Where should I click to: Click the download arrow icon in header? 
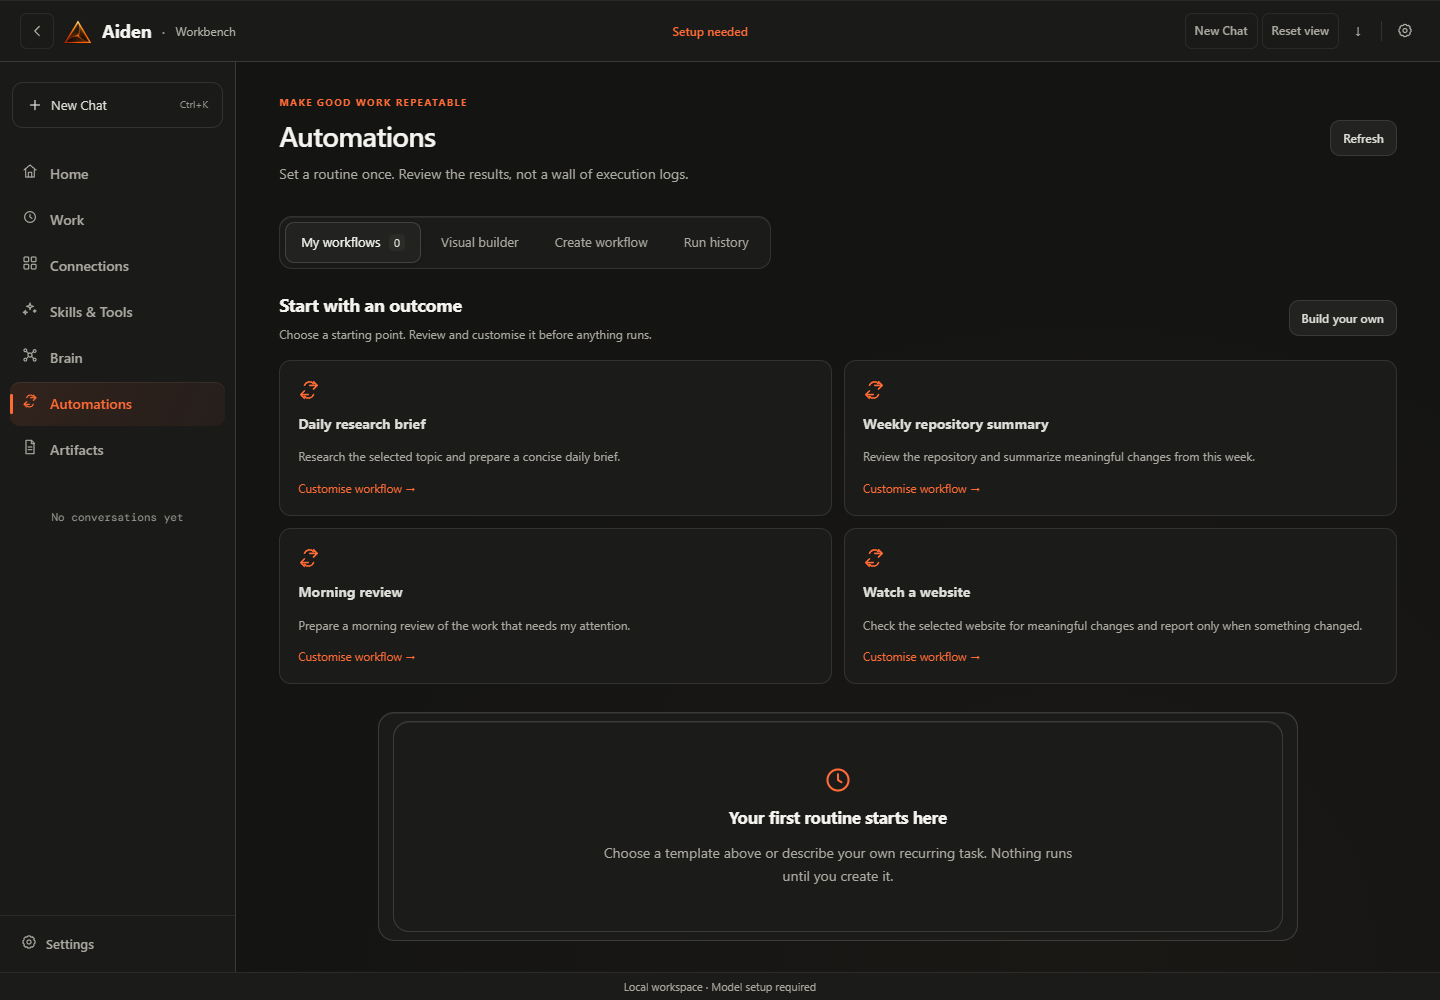click(x=1358, y=31)
